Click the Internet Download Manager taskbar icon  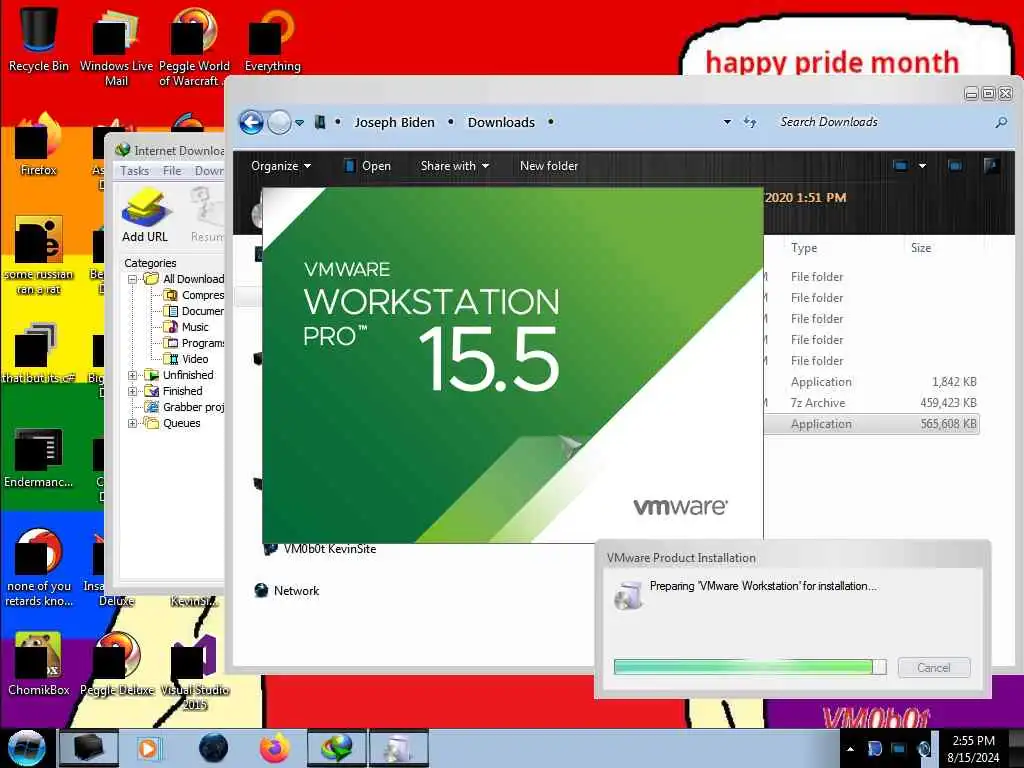point(336,748)
